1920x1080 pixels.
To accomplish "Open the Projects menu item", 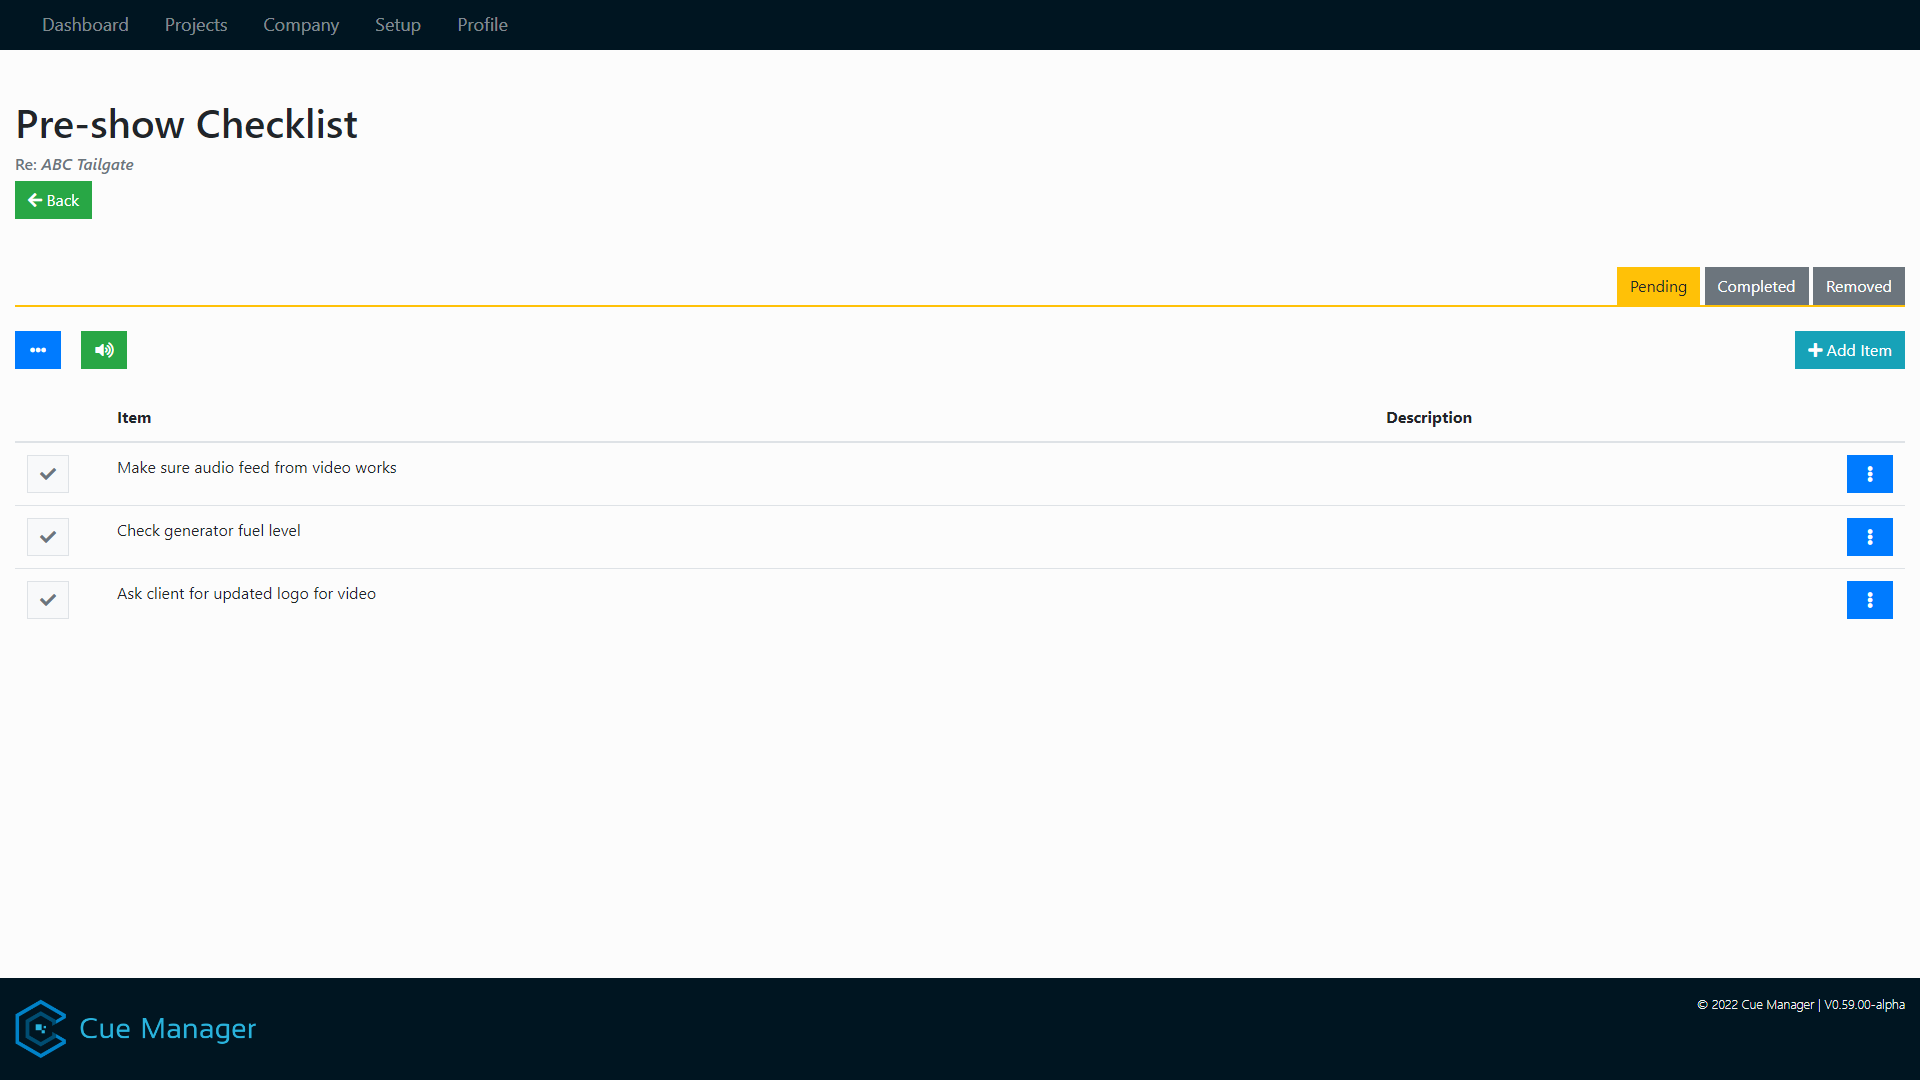I will tap(195, 24).
